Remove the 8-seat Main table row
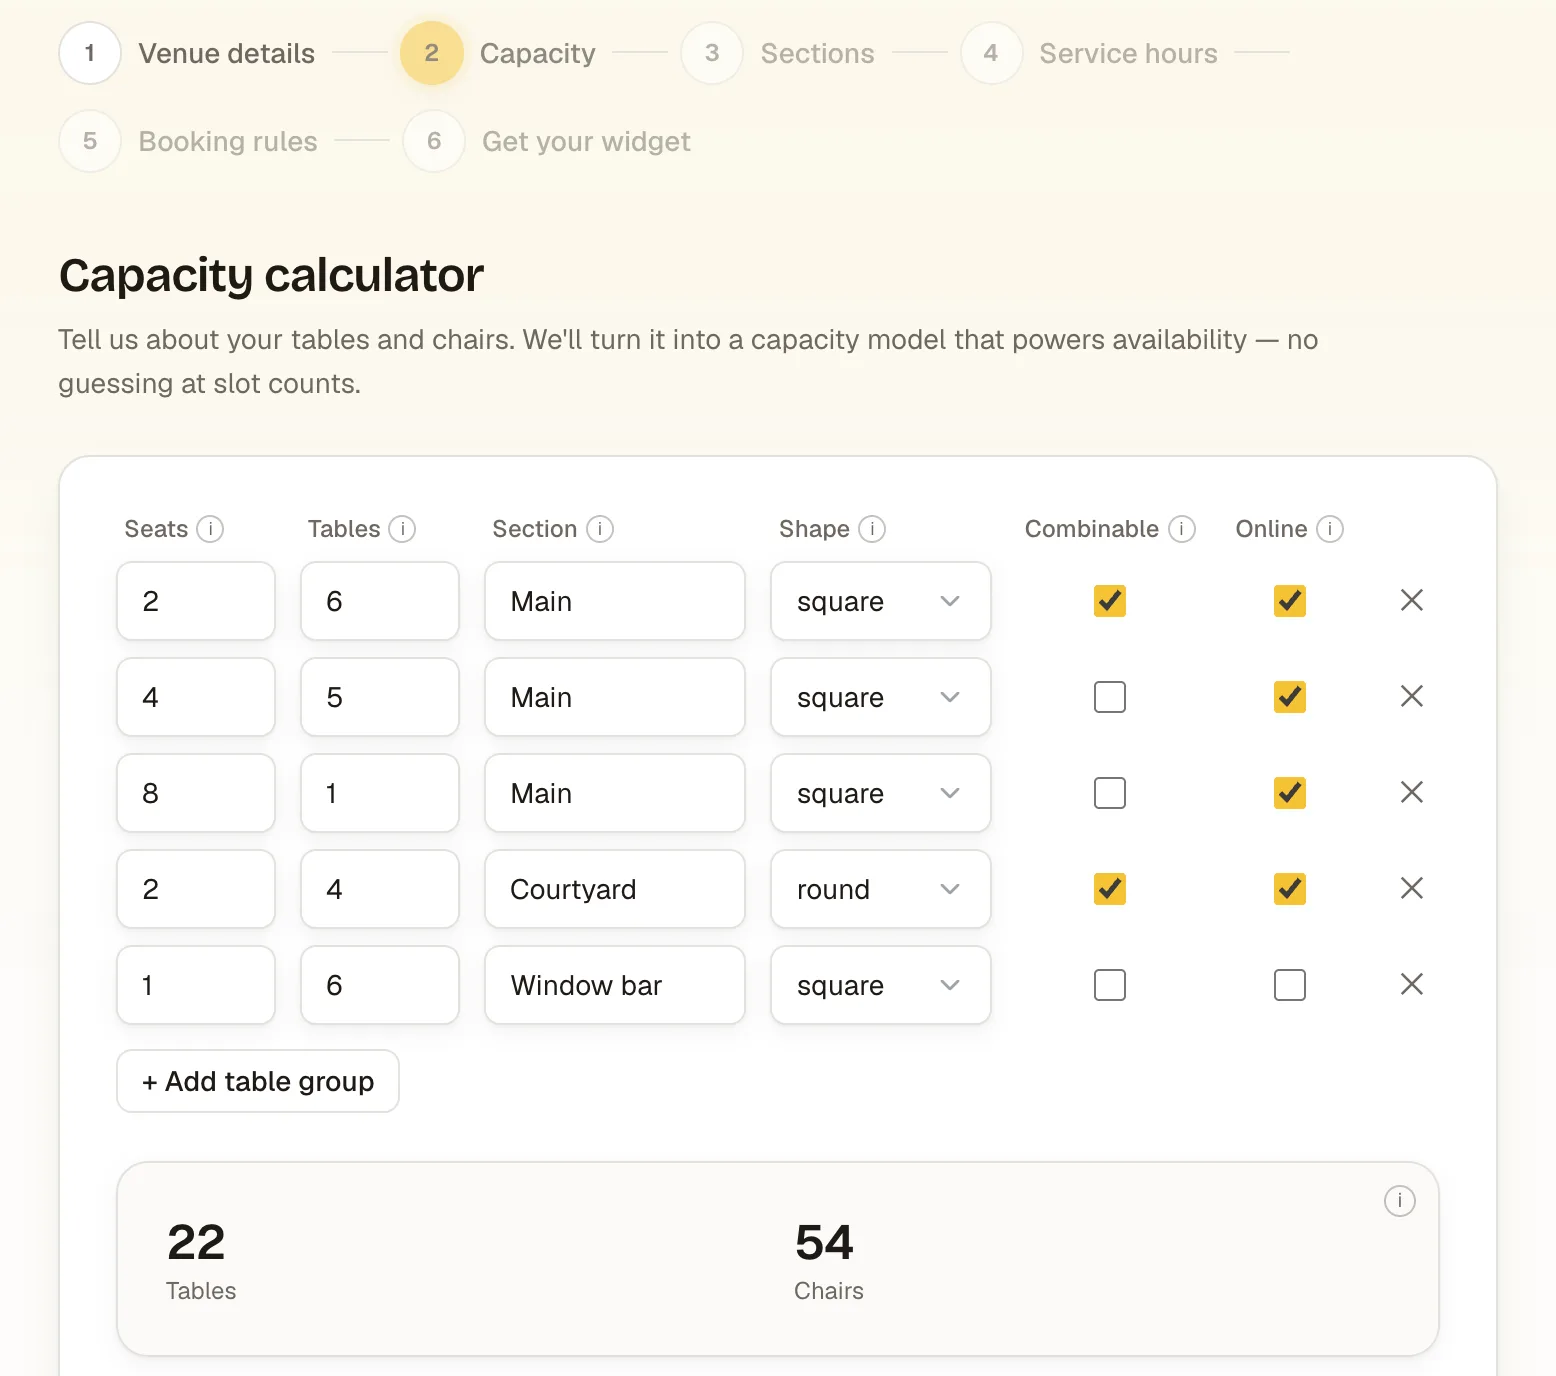Screen dimensions: 1556x1376 click(x=1412, y=792)
